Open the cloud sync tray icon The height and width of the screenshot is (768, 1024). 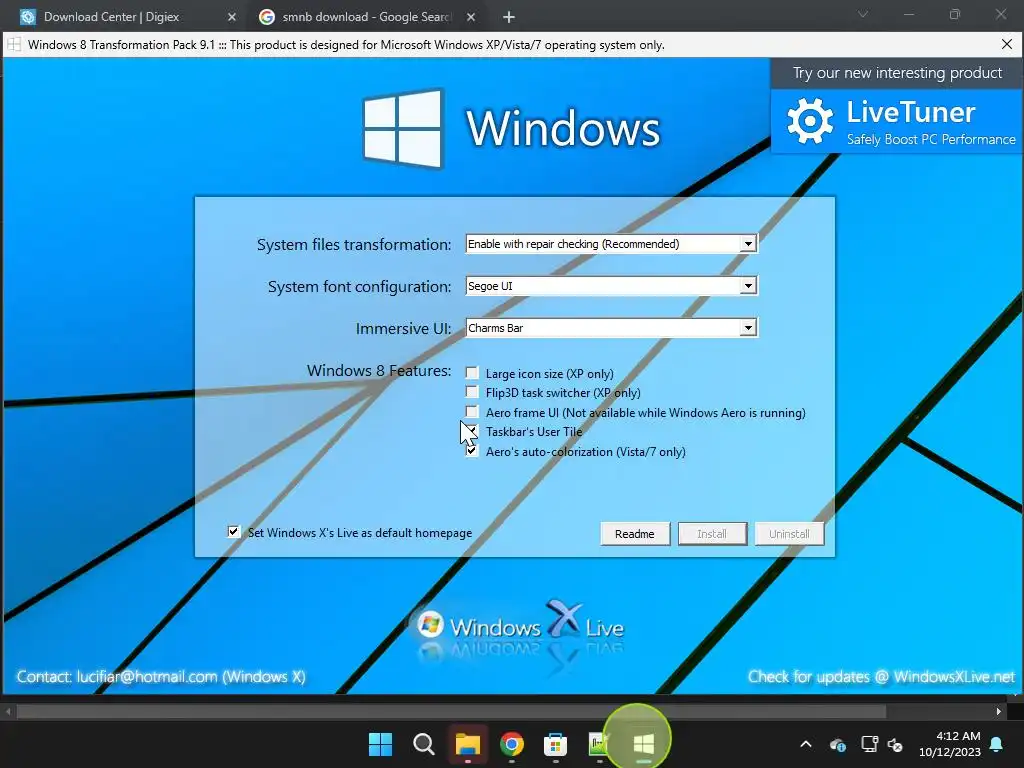coord(838,744)
